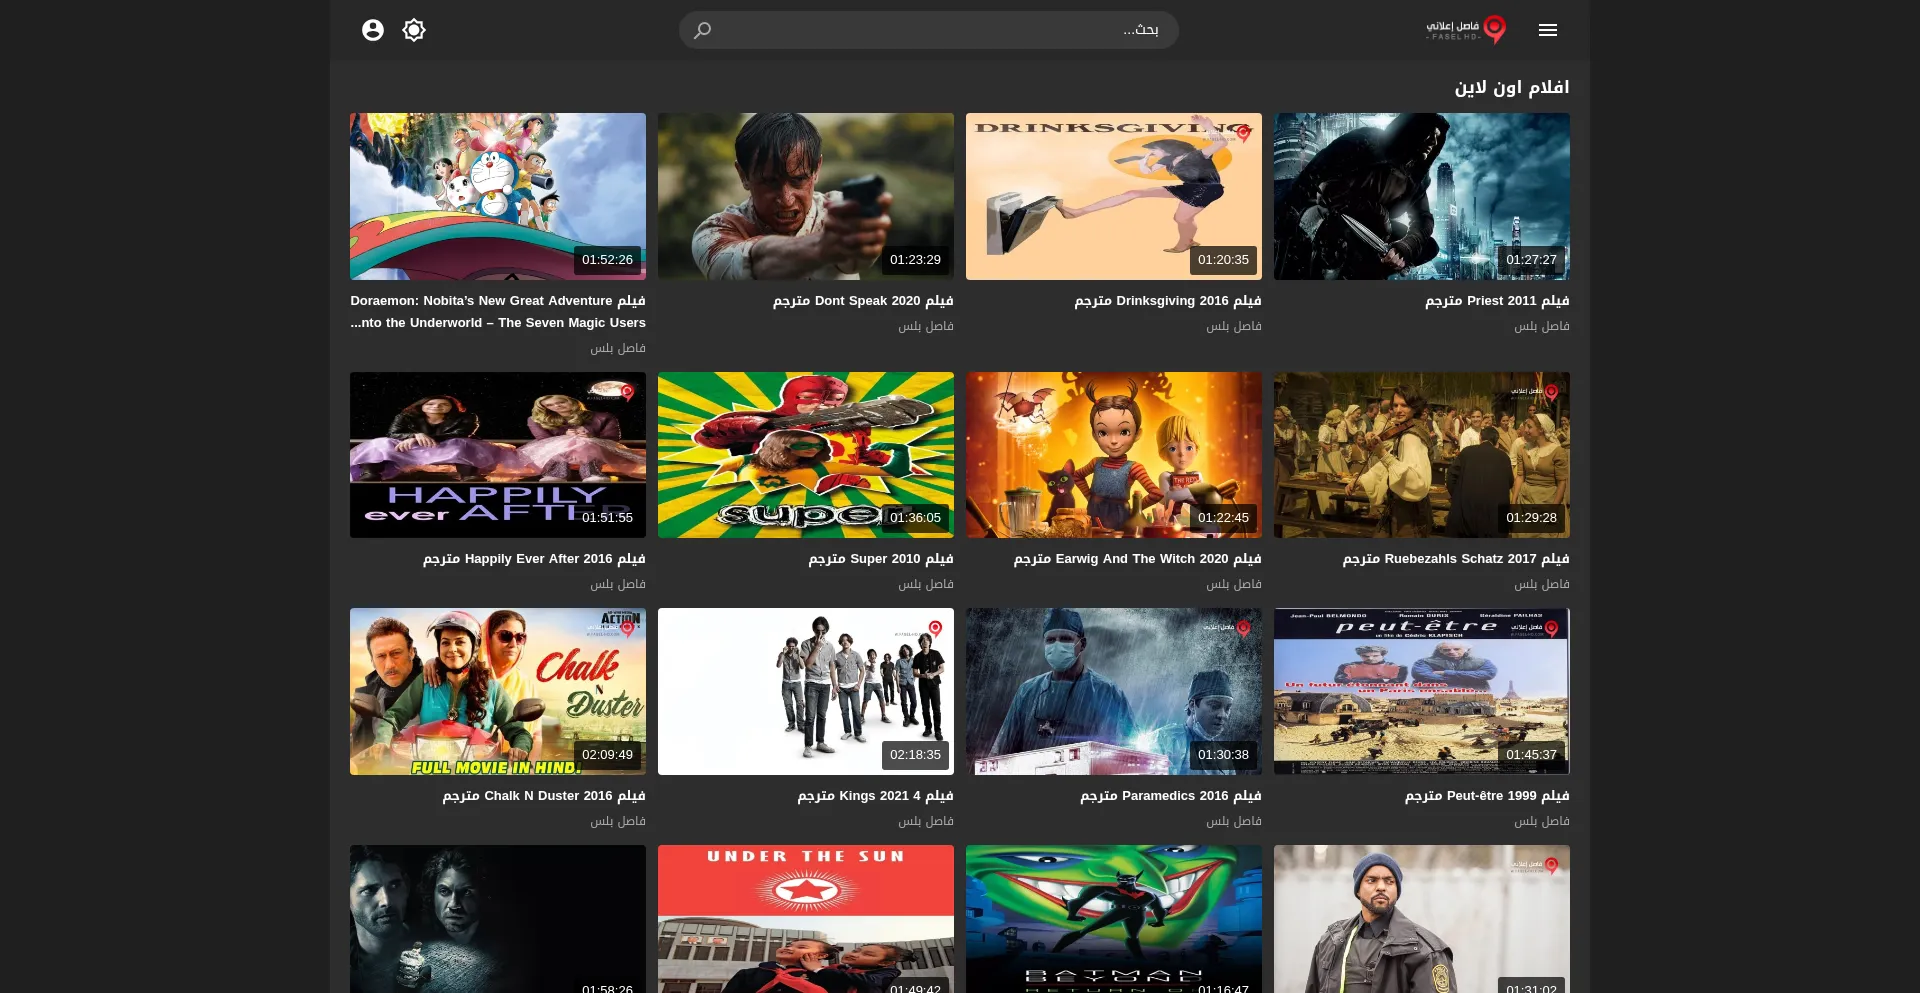Open the Batman Beyond thumbnail
This screenshot has height=993, width=1920.
point(1114,919)
